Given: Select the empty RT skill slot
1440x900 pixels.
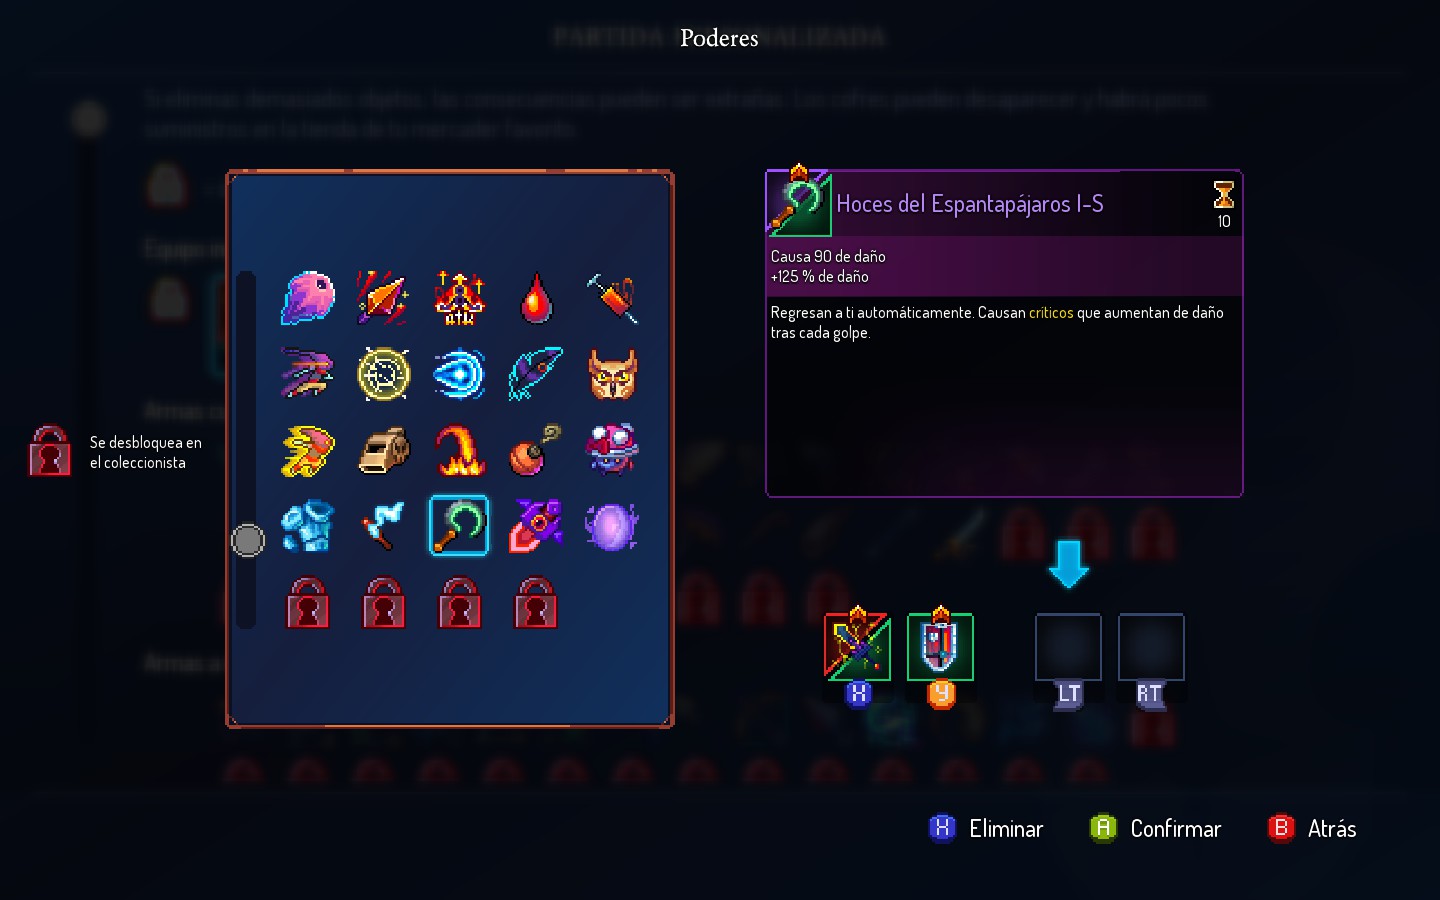Looking at the screenshot, I should point(1151,647).
